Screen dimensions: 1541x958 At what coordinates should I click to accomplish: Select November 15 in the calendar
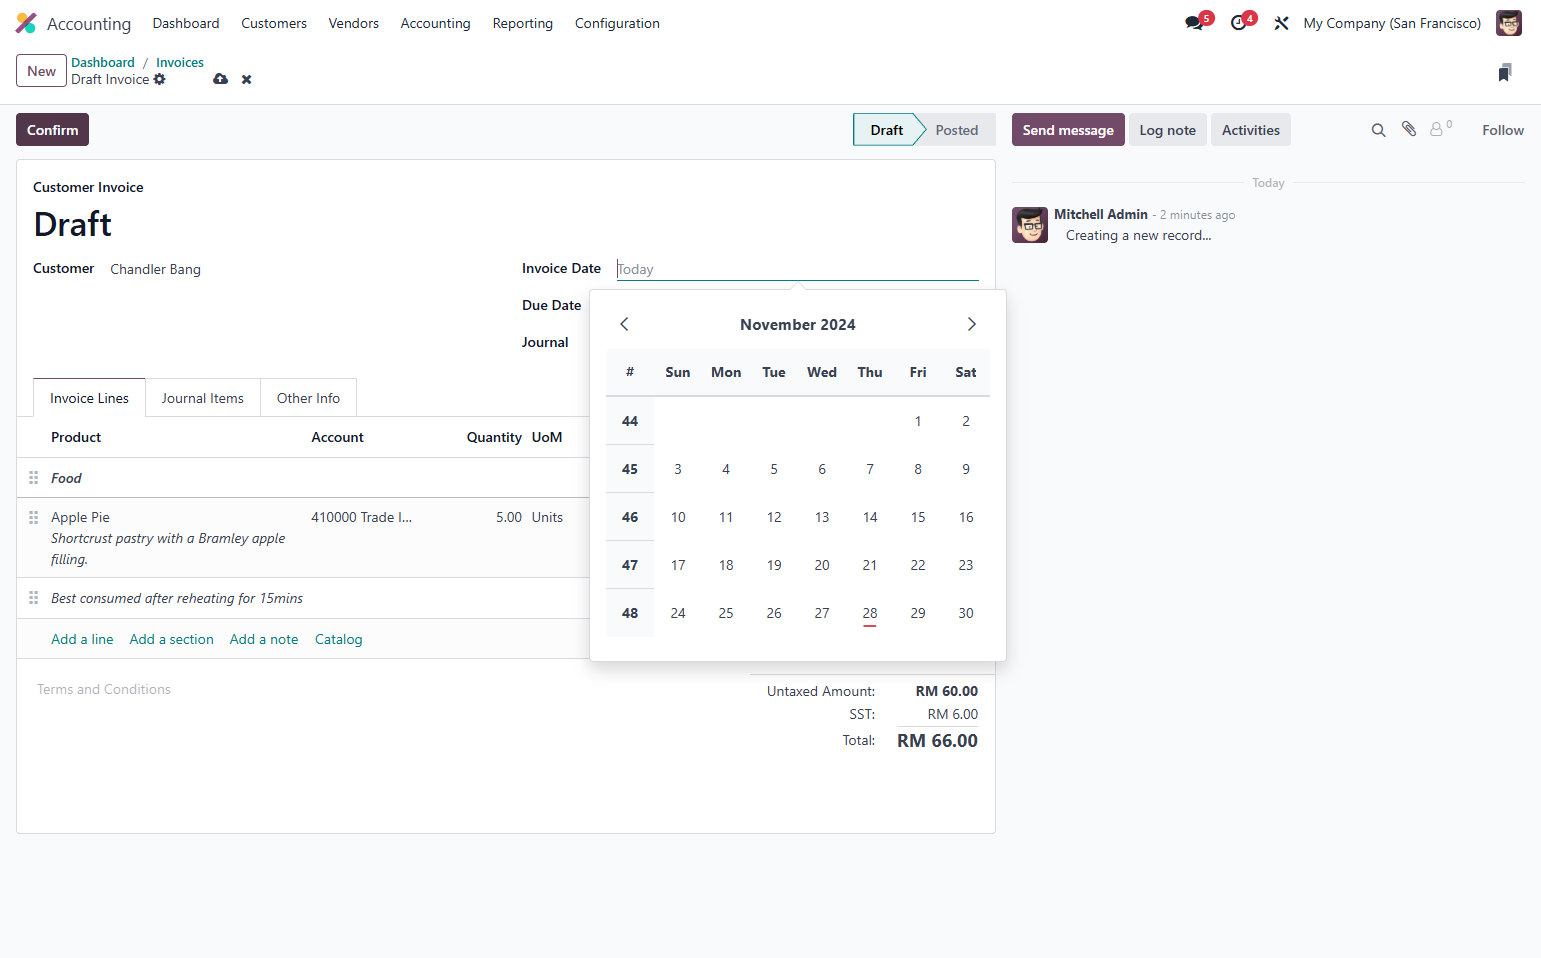tap(918, 517)
